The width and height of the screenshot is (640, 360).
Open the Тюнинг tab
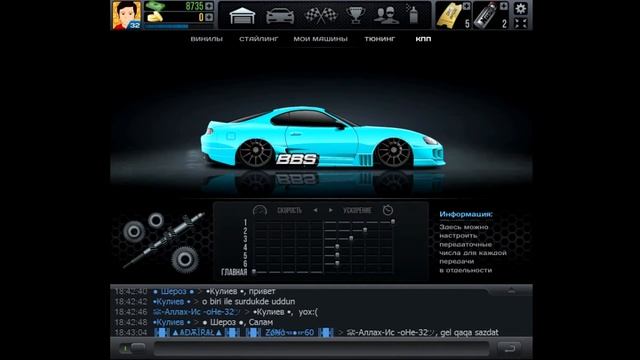pyautogui.click(x=380, y=39)
